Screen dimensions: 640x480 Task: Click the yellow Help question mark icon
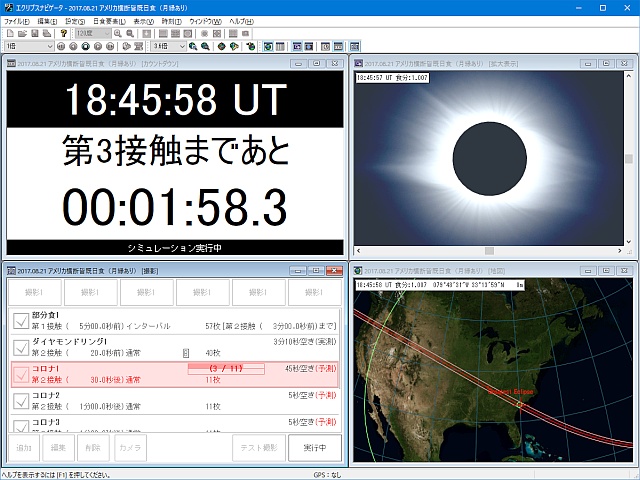pos(64,33)
